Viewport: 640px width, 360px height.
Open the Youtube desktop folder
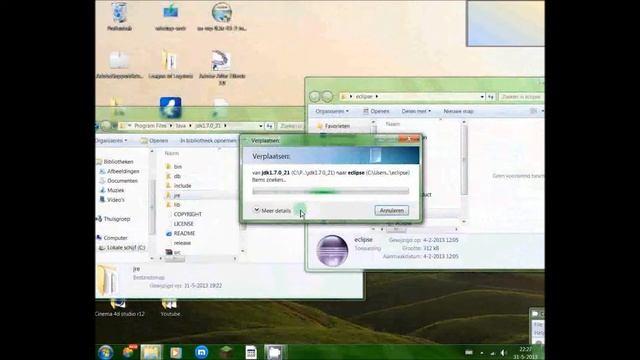[170, 307]
